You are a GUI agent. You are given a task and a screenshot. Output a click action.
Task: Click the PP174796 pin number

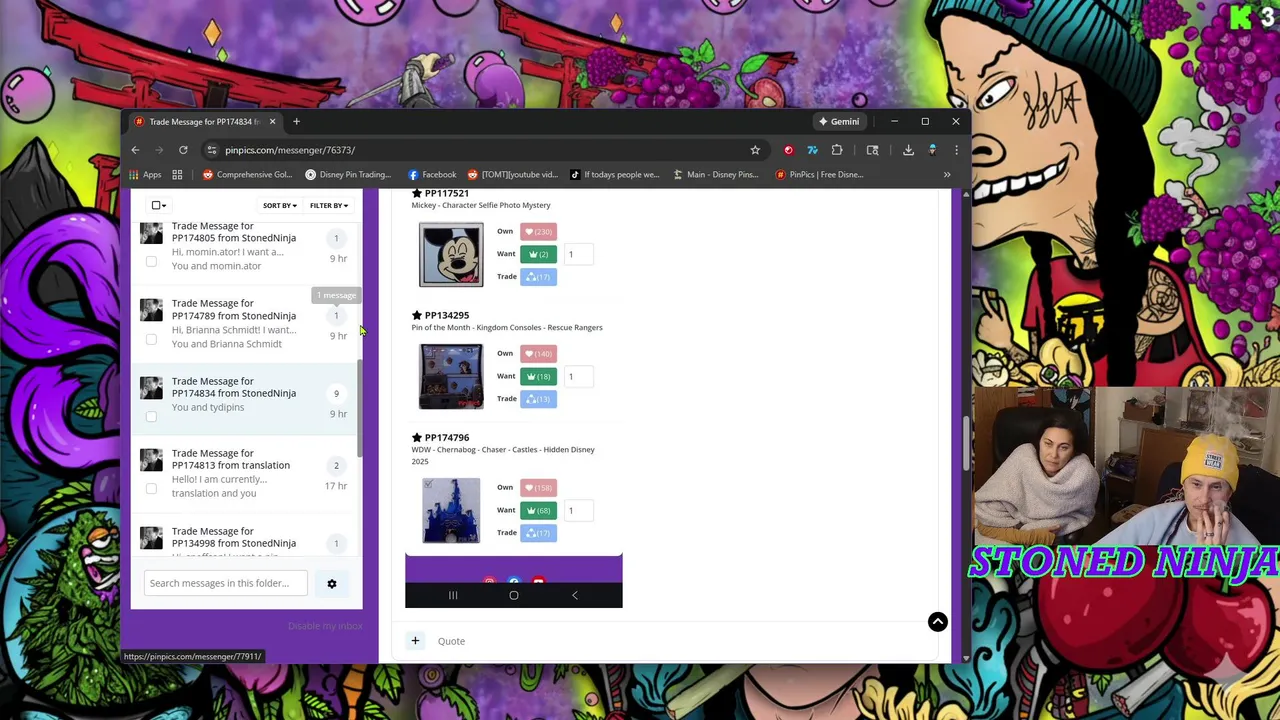(x=446, y=437)
